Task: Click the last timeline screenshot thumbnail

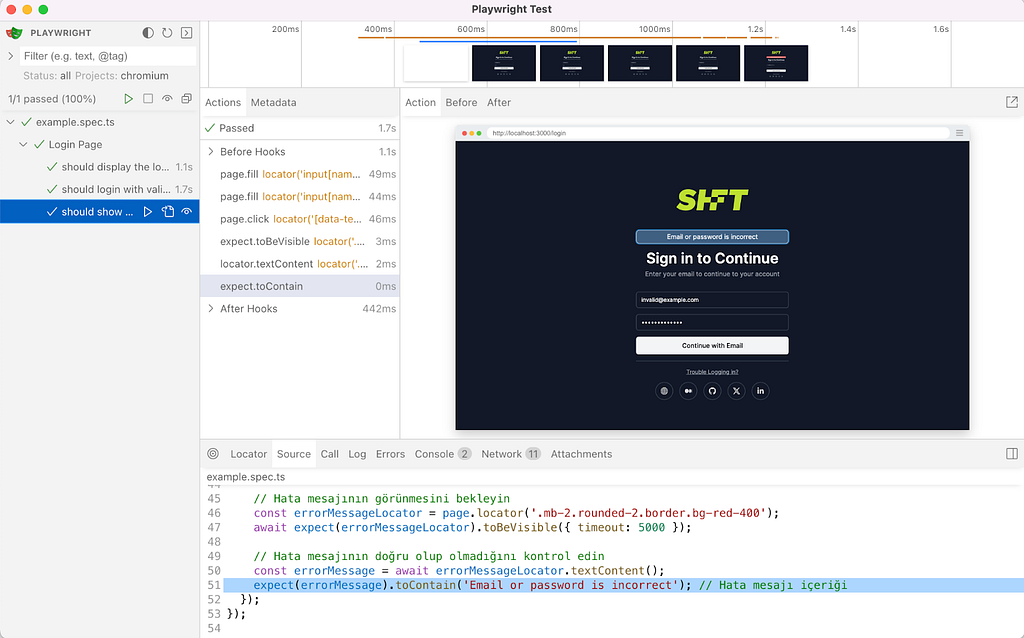Action: click(776, 63)
